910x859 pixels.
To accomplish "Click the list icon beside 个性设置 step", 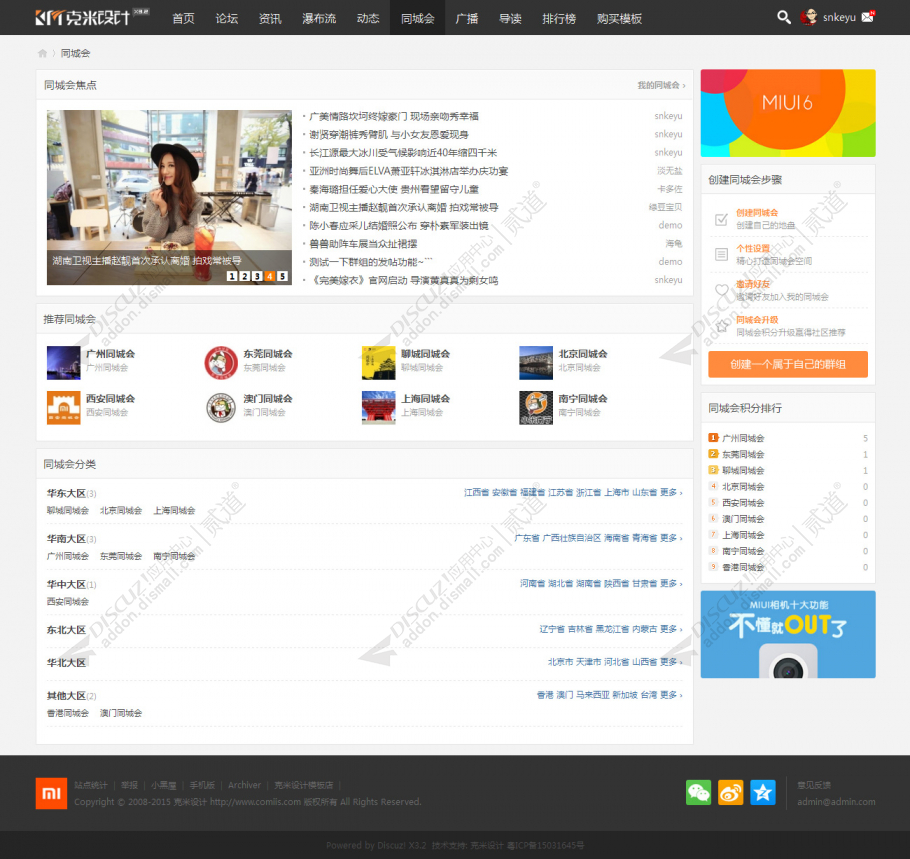I will tap(721, 254).
